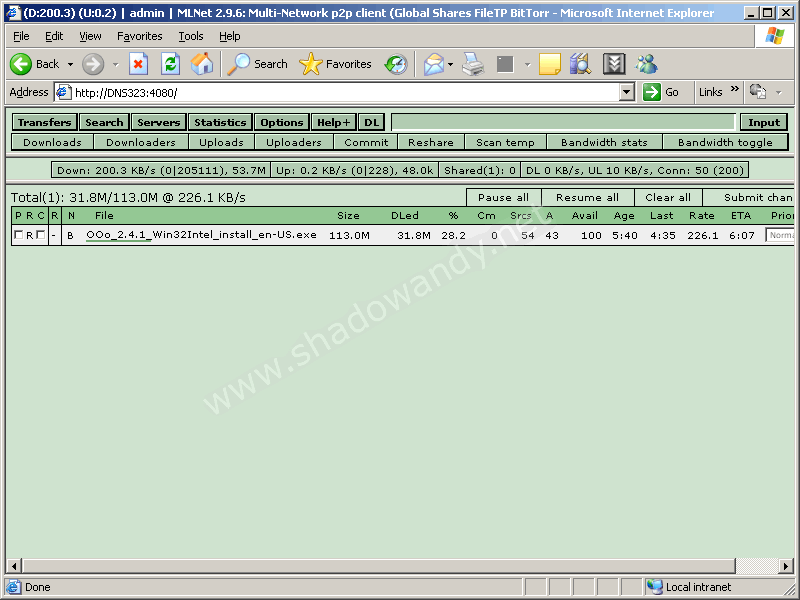Click the yellow sticky note icon

[x=549, y=64]
